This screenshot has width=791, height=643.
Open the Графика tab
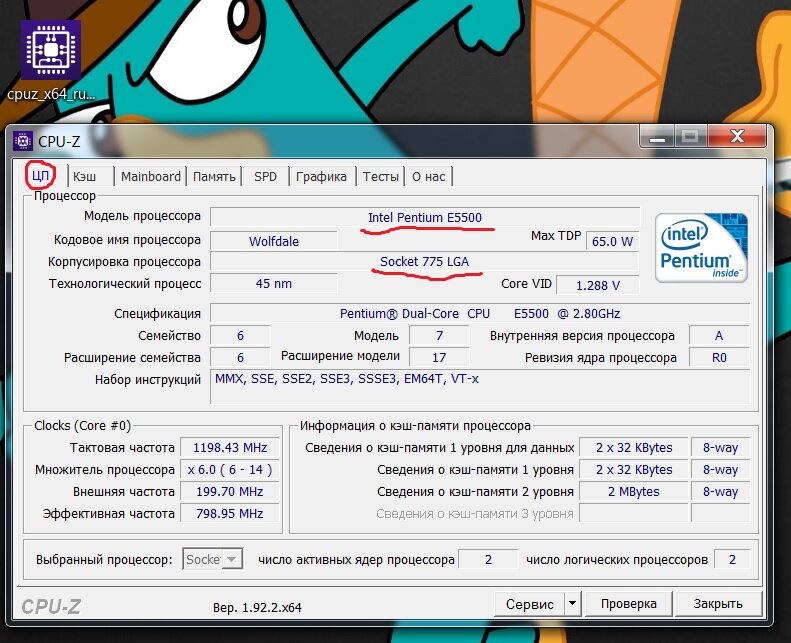pyautogui.click(x=321, y=177)
